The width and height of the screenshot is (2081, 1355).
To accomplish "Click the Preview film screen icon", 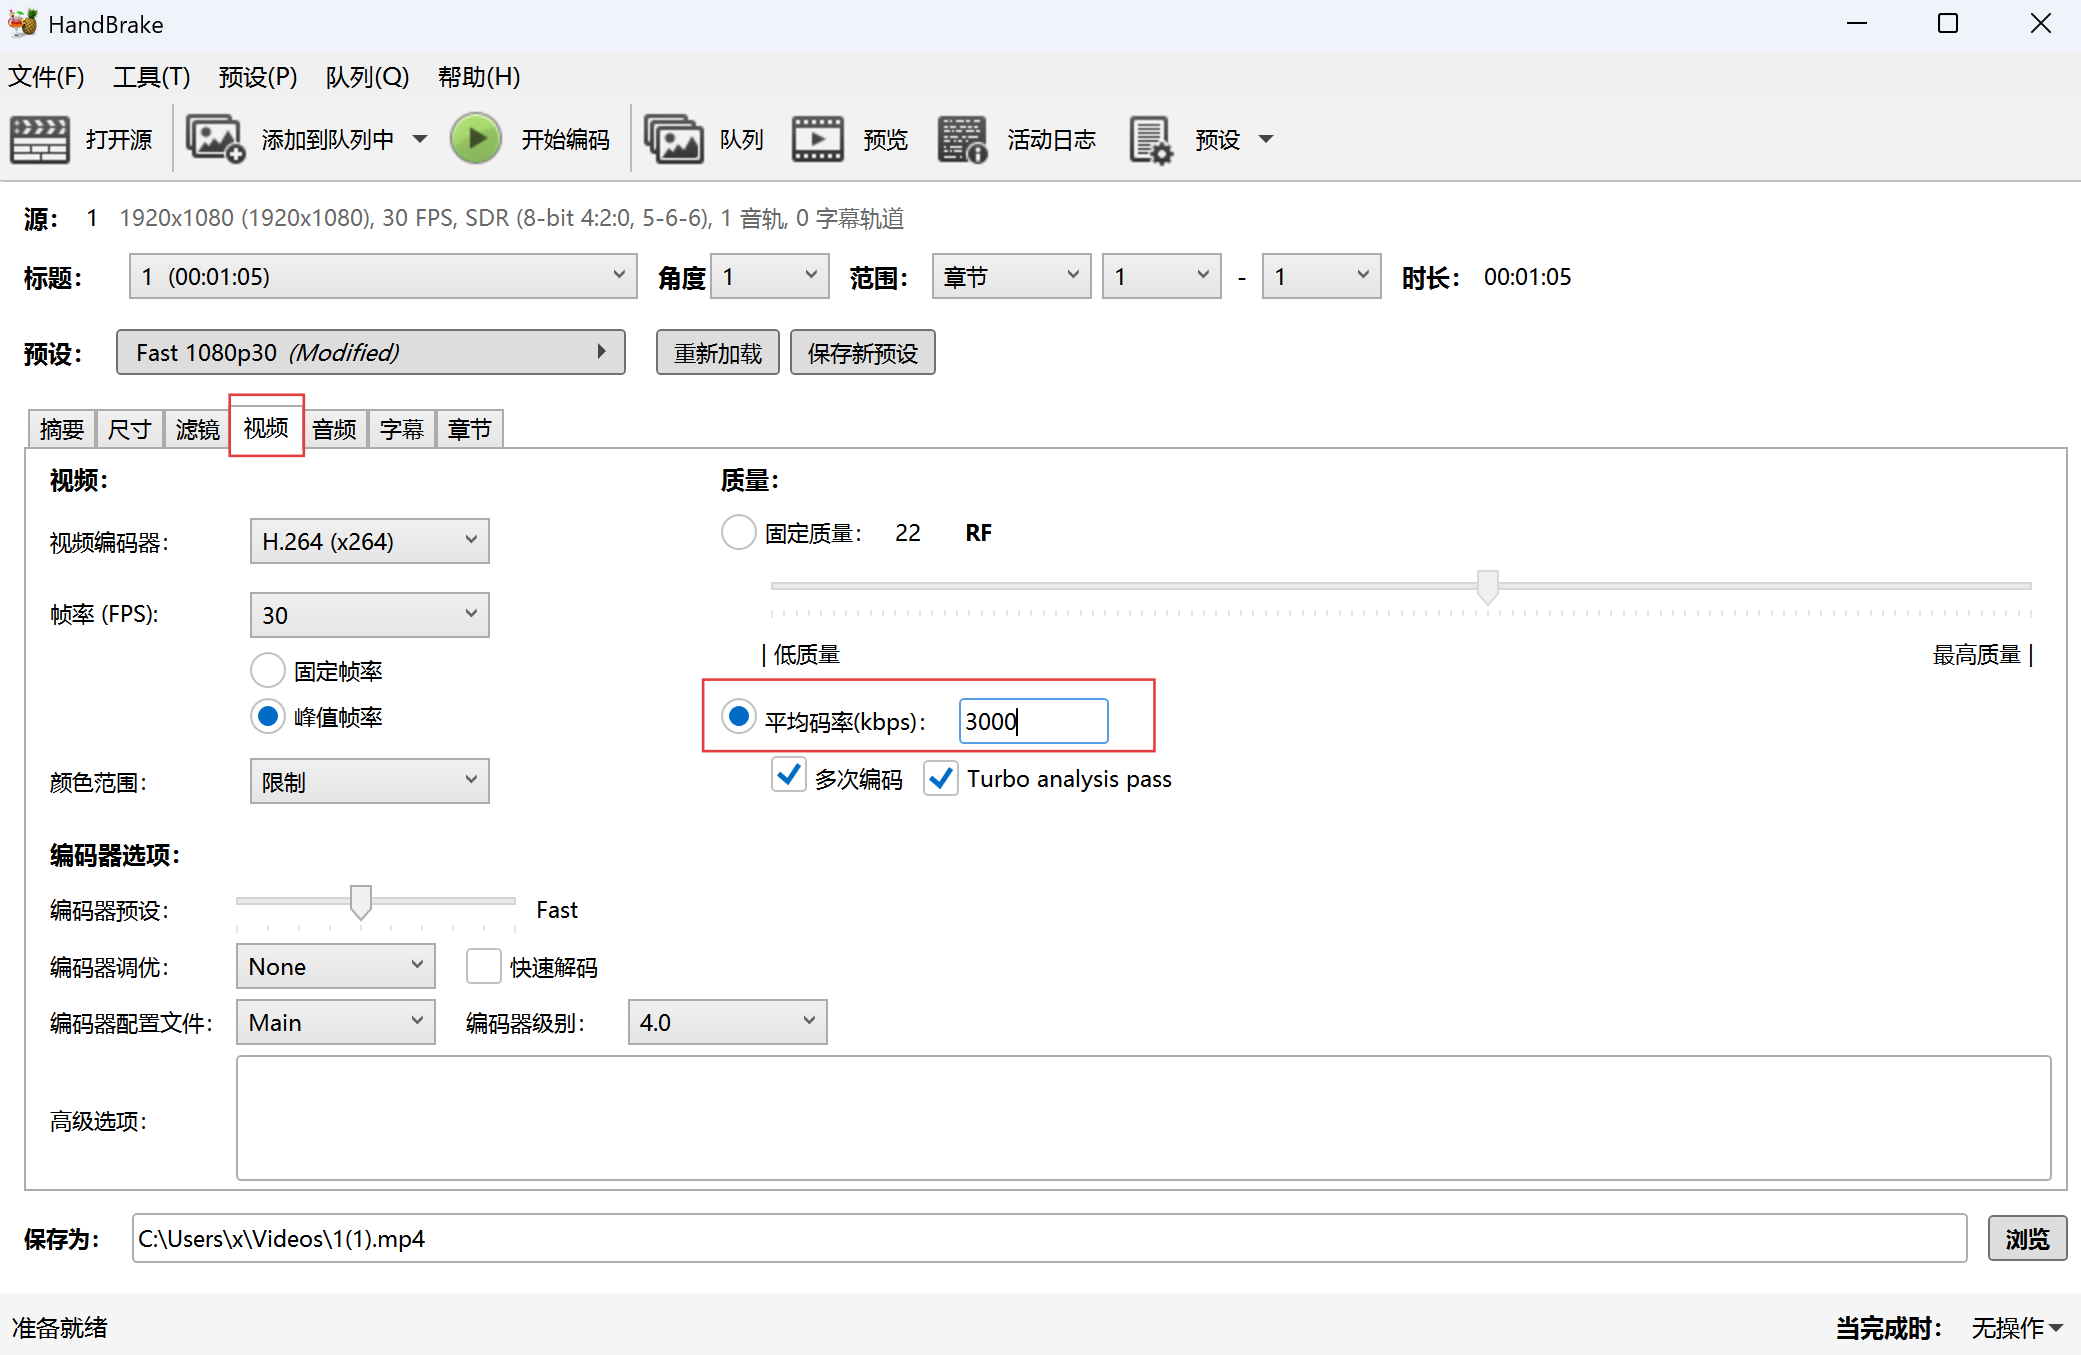I will (817, 139).
